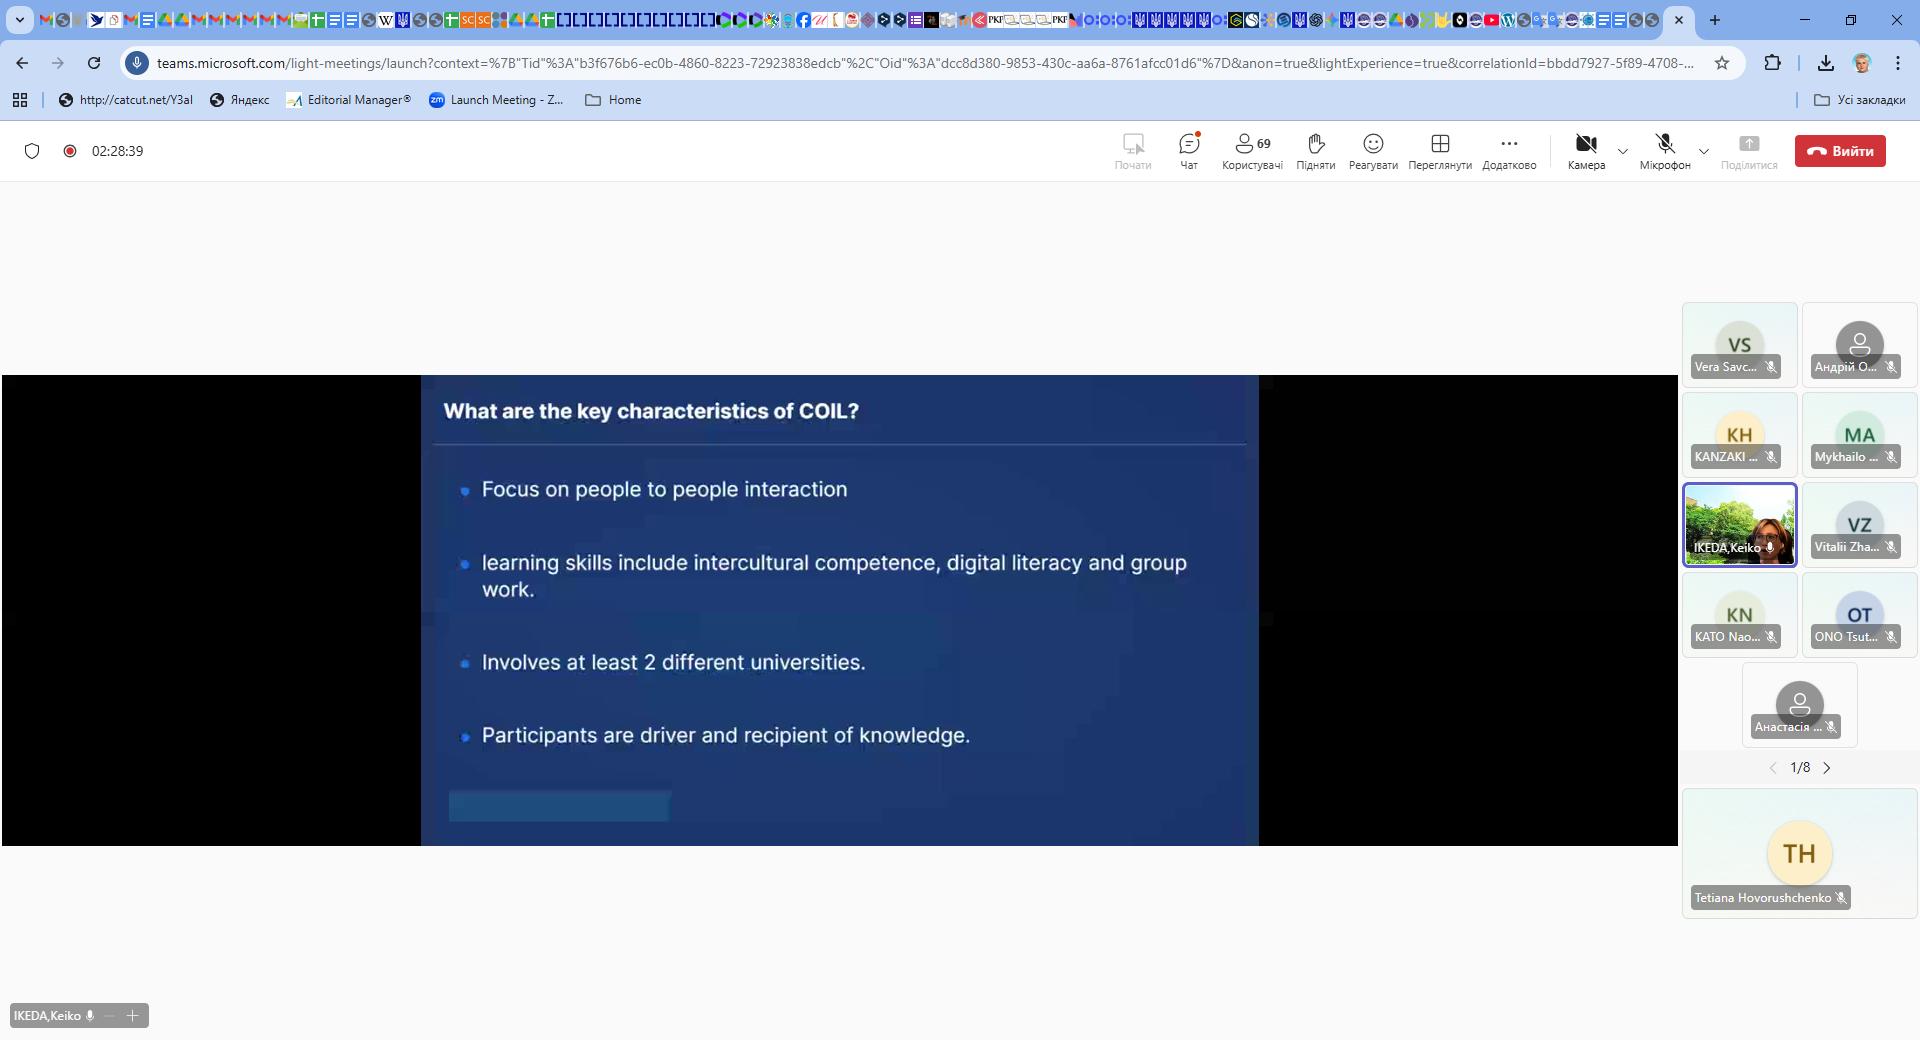Viewport: 1920px width, 1040px height.
Task: Go to next participants page
Action: click(1827, 768)
